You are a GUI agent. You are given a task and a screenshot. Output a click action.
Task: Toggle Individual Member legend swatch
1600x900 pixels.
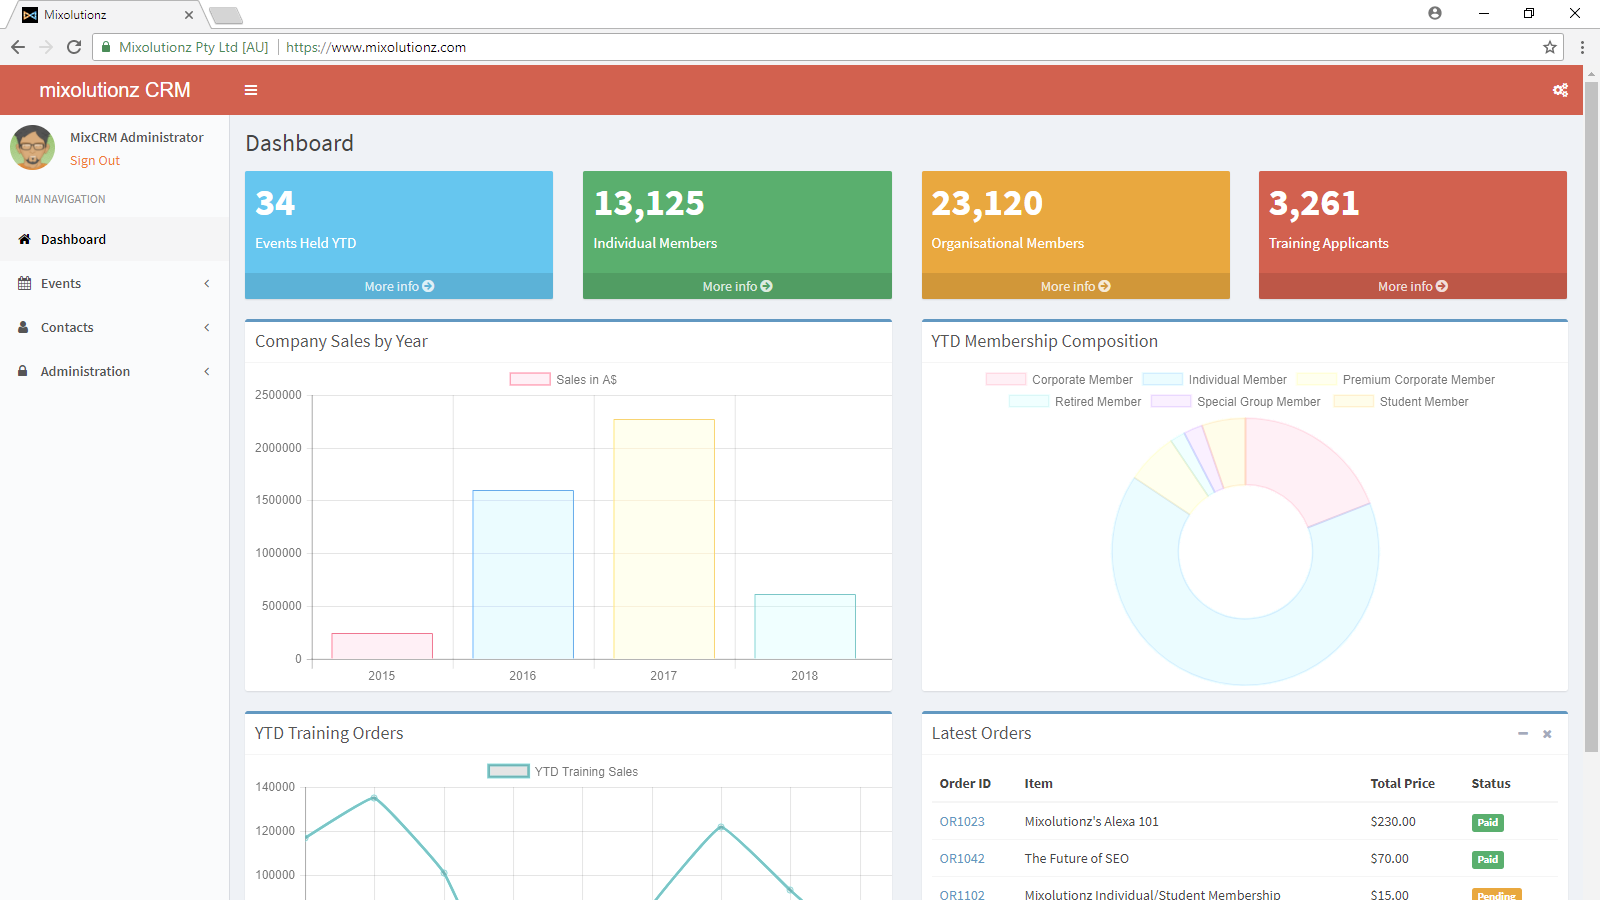(x=1163, y=379)
